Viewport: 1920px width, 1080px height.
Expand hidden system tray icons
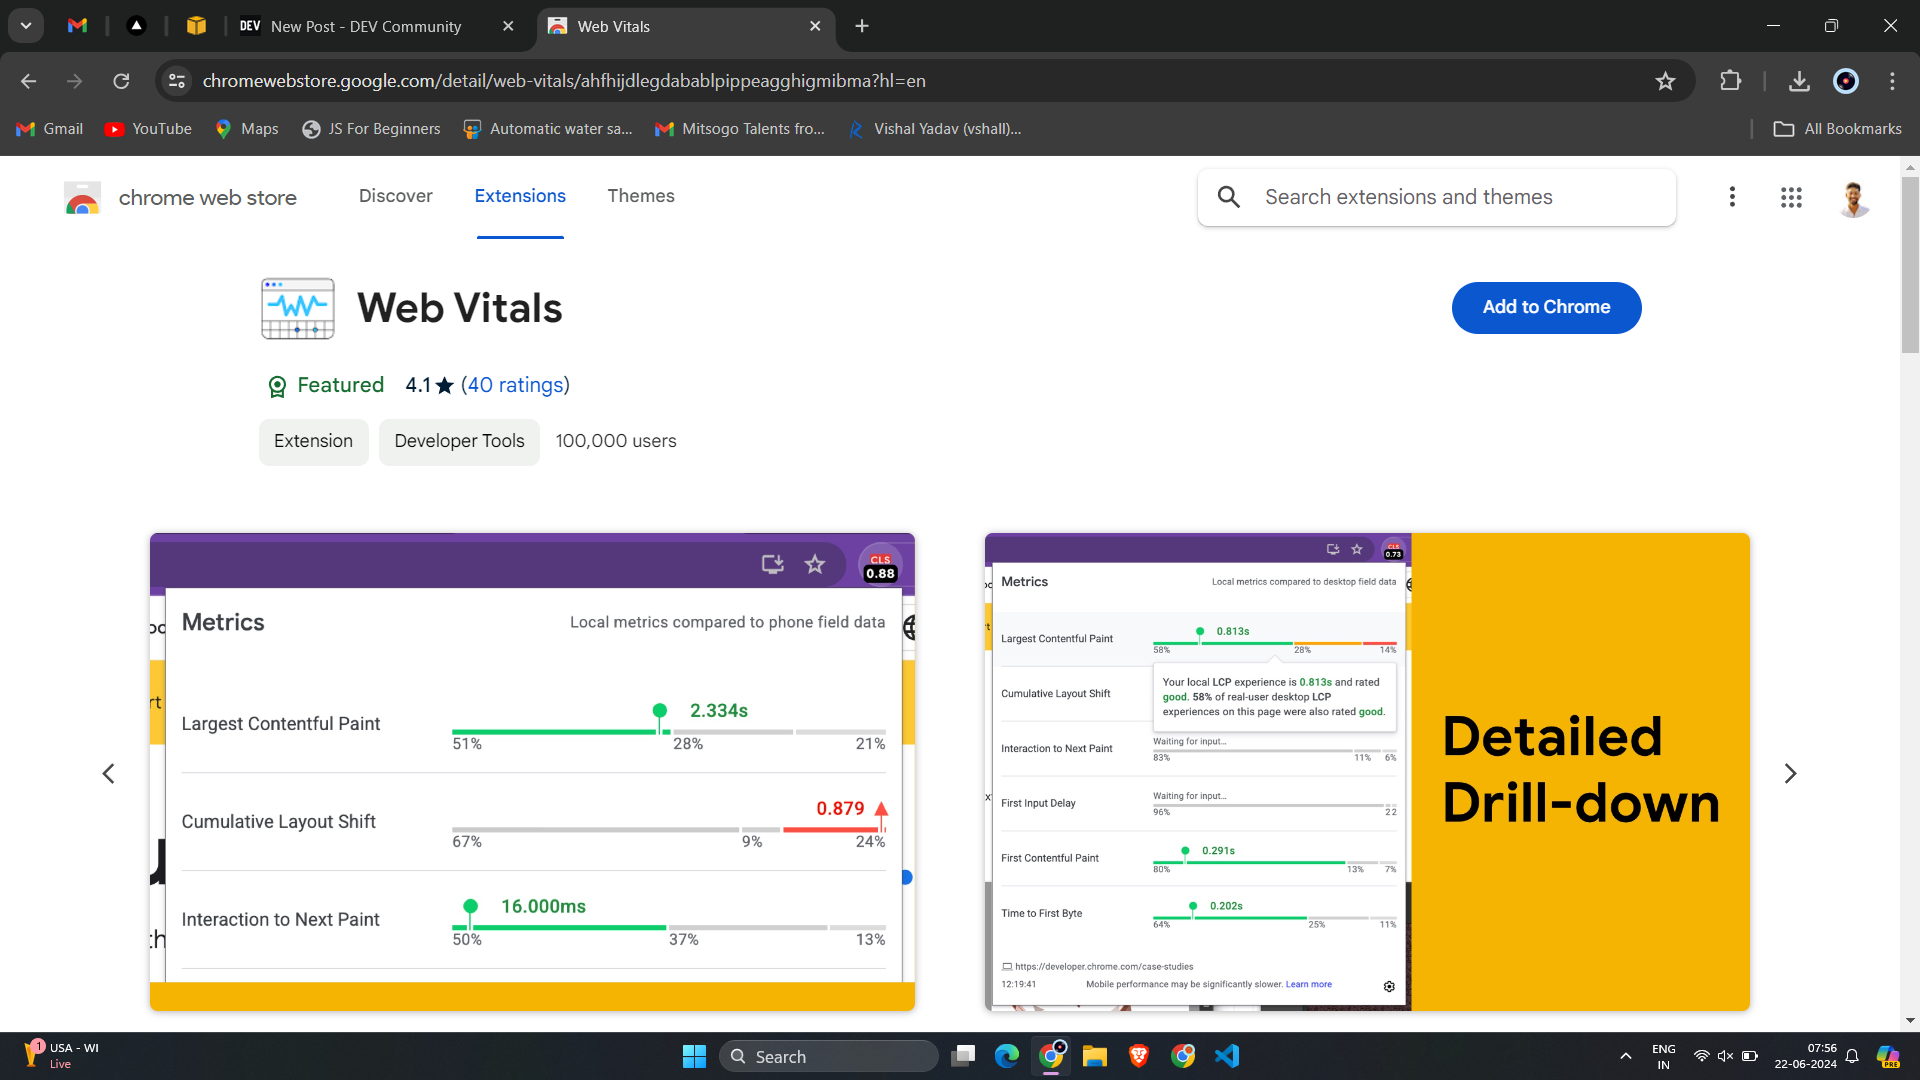[x=1625, y=1056]
